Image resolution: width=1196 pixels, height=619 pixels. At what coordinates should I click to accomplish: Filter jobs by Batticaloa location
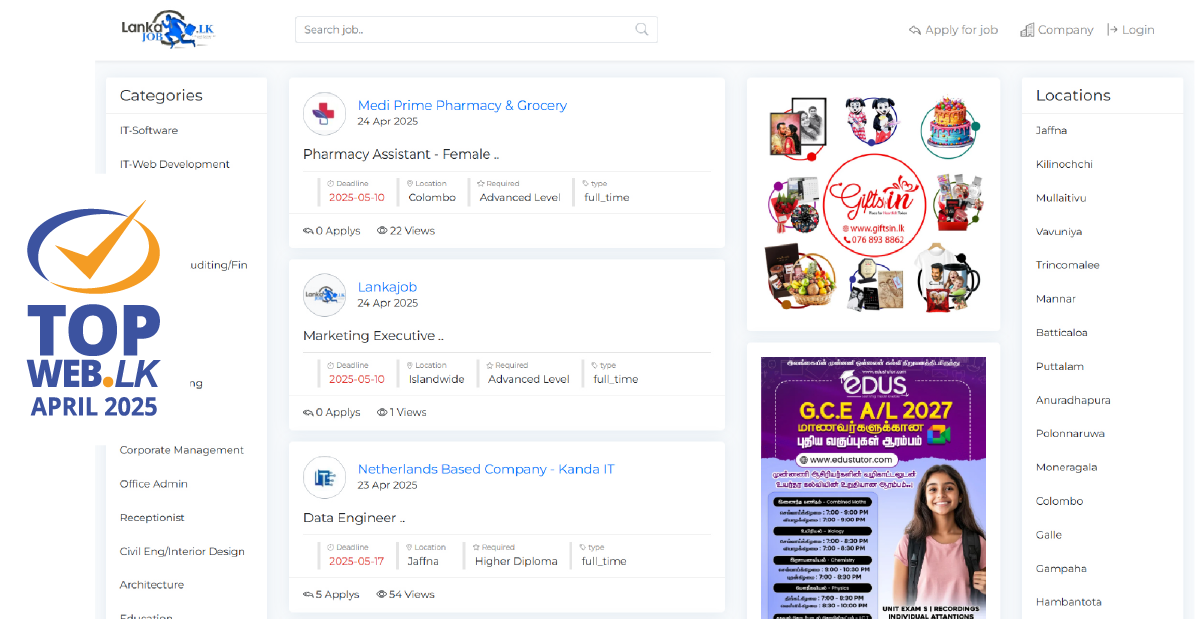1062,332
